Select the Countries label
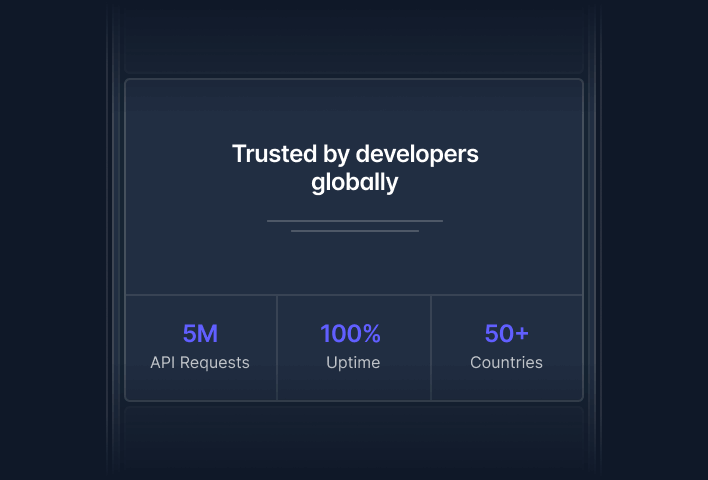Image resolution: width=708 pixels, height=480 pixels. click(506, 362)
